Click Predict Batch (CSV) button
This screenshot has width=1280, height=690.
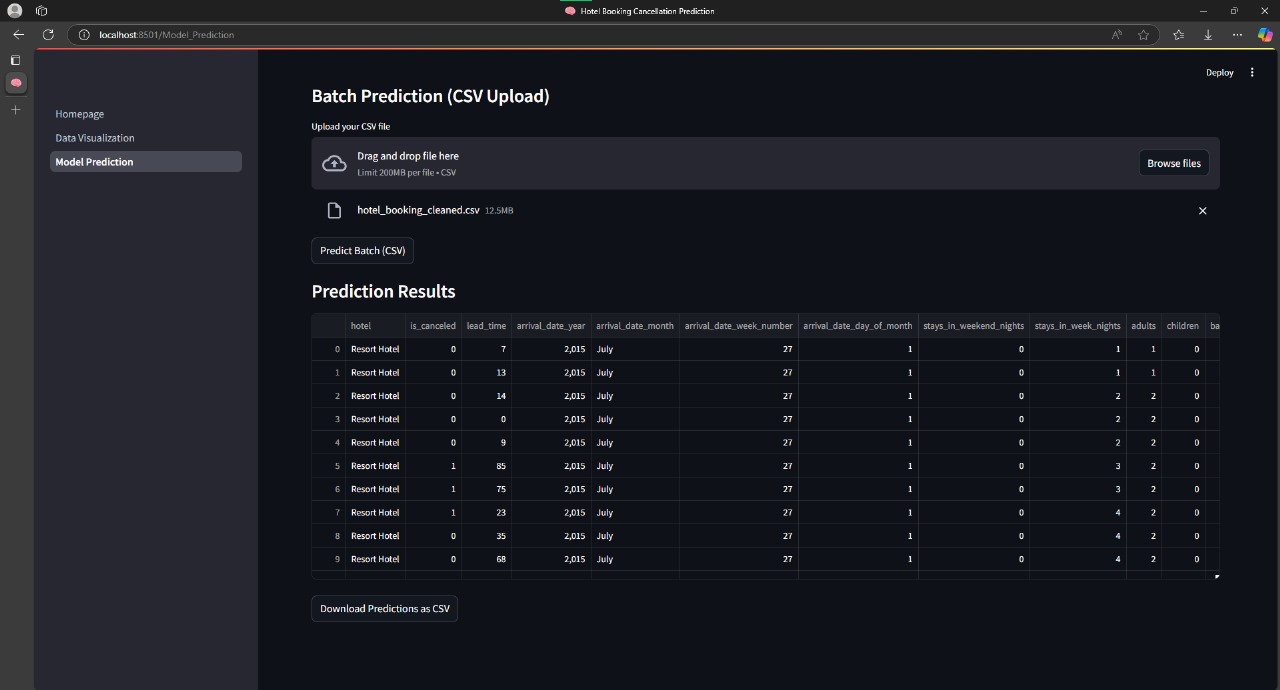[362, 250]
